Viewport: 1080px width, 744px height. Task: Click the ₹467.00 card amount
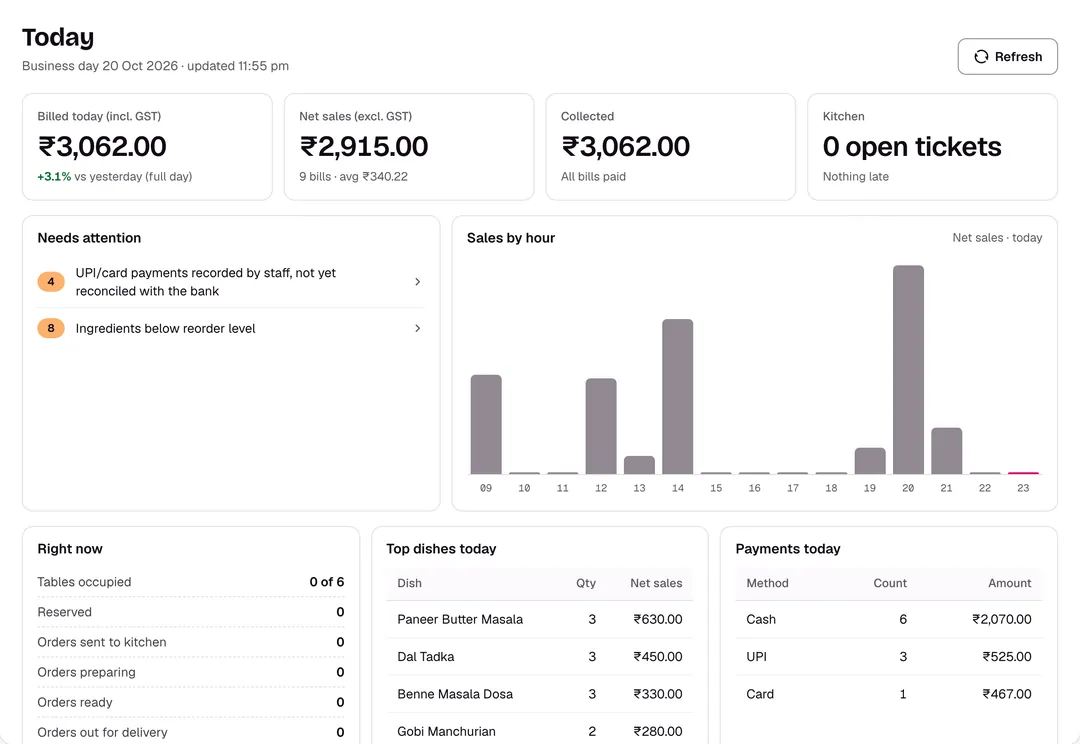[1007, 694]
